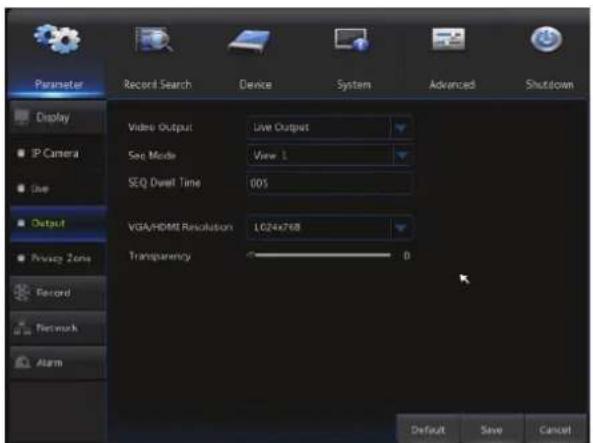Expand the Record section
The width and height of the screenshot is (593, 443).
(x=58, y=293)
